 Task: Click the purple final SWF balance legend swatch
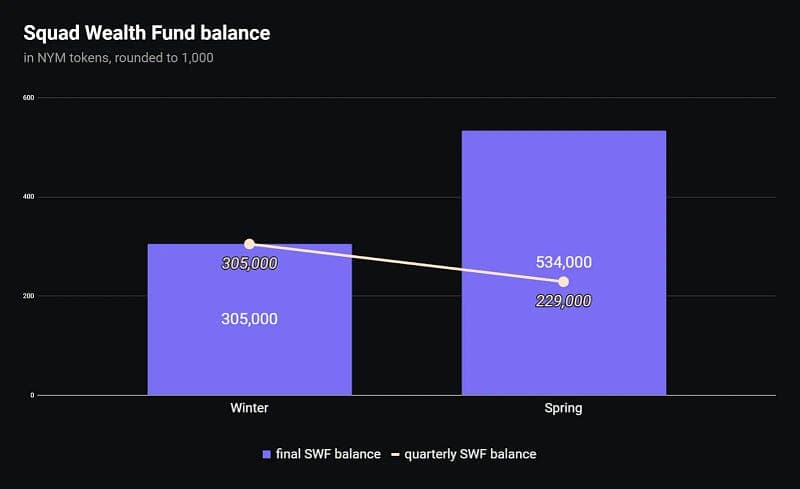[266, 454]
